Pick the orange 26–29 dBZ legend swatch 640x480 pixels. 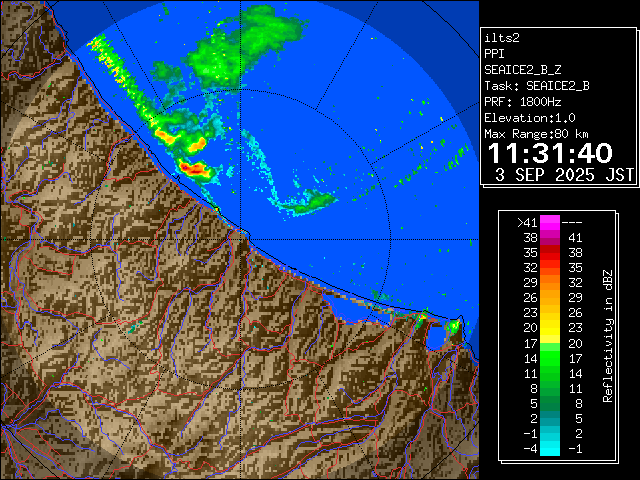[549, 298]
